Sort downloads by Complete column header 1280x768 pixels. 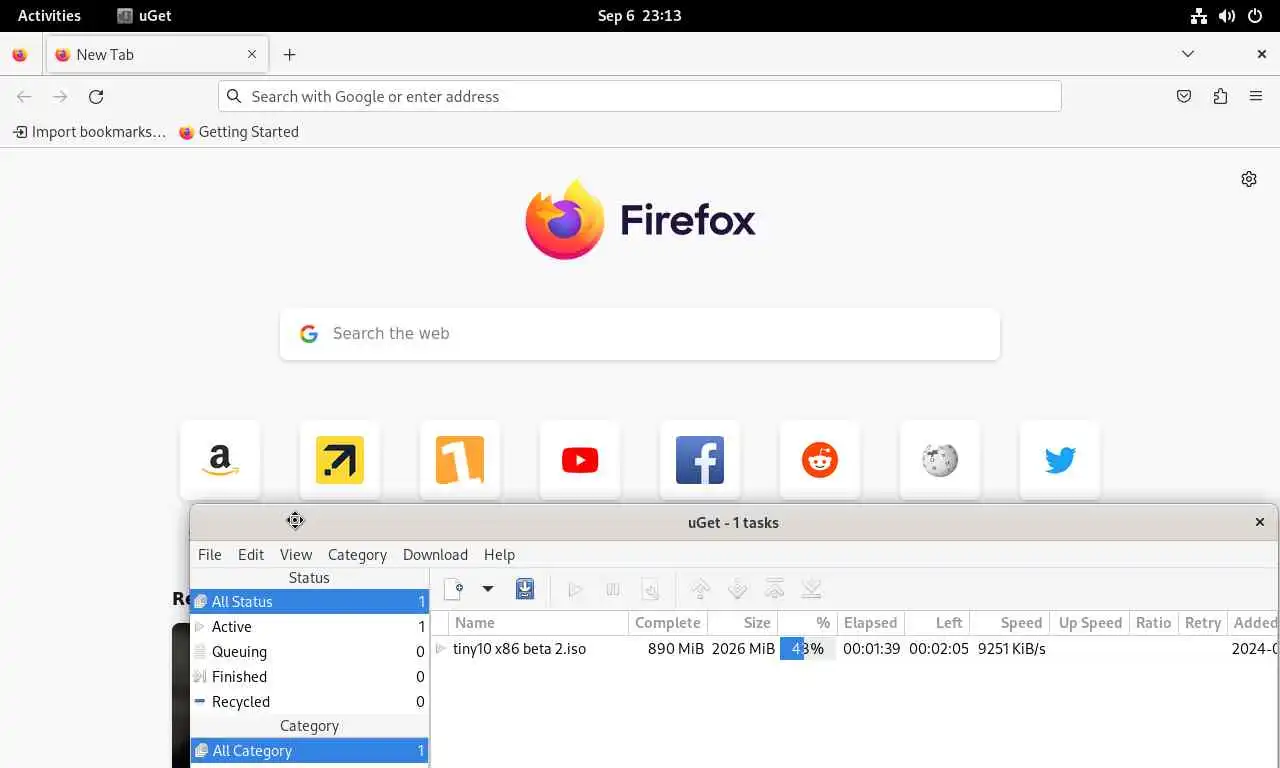tap(668, 623)
